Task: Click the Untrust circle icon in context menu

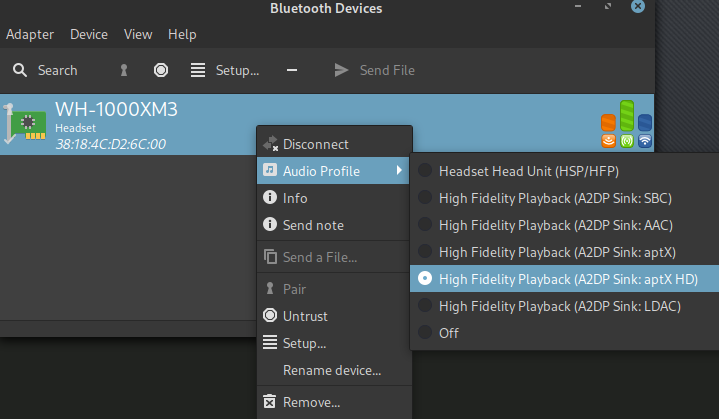Action: tap(270, 315)
